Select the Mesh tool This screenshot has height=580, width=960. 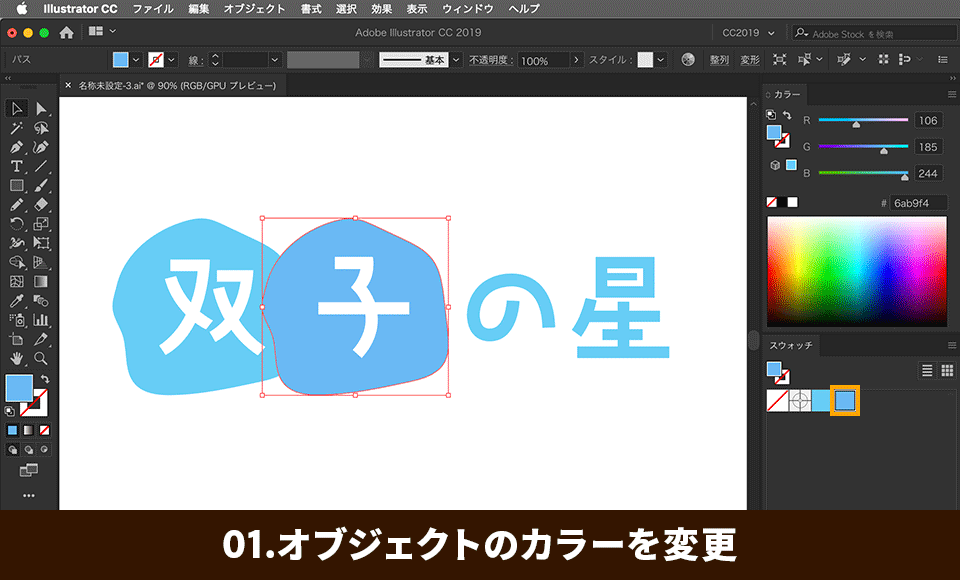pos(17,281)
